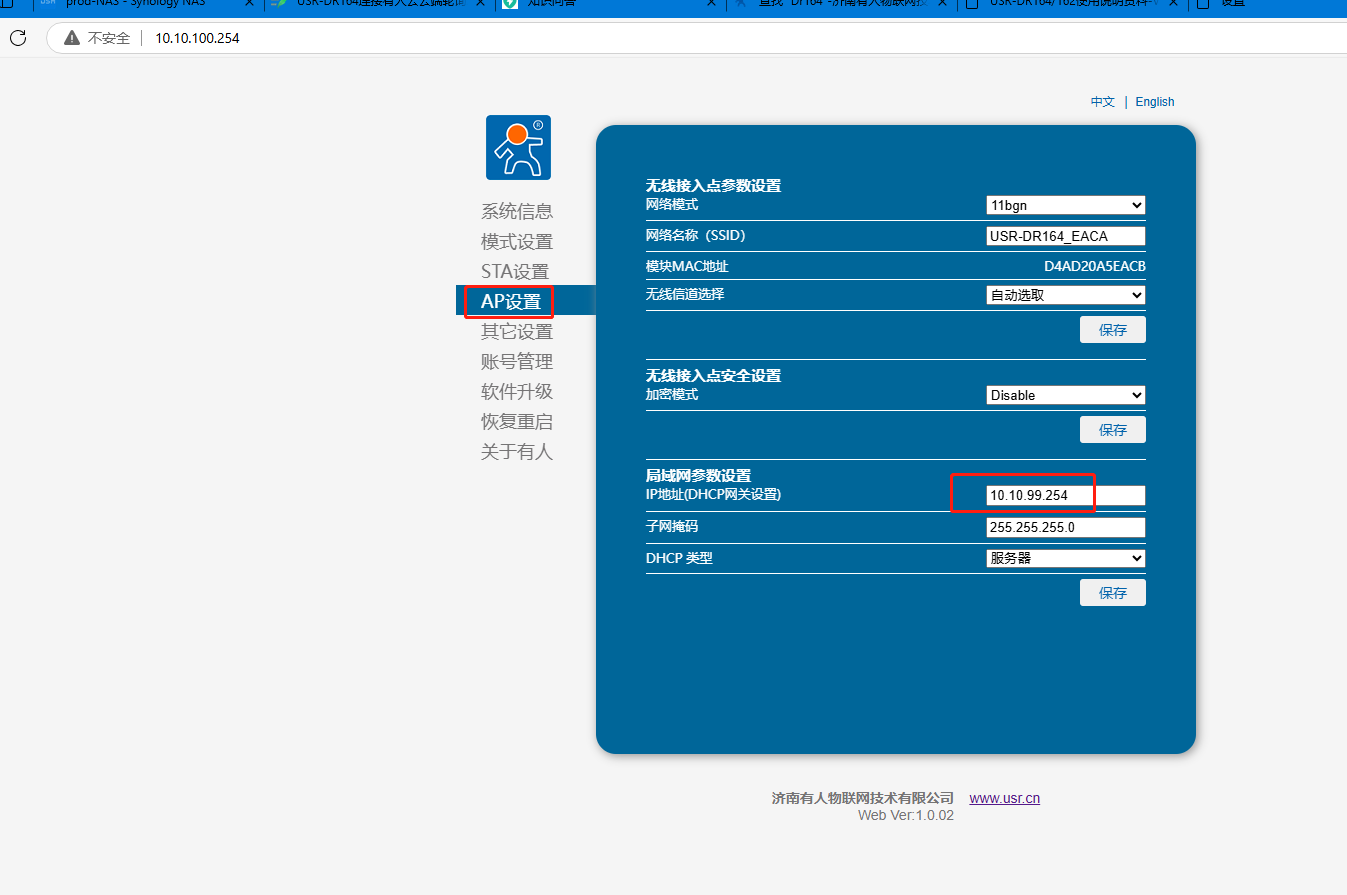The height and width of the screenshot is (895, 1347).
Task: Save the access point security settings
Action: tap(1112, 430)
